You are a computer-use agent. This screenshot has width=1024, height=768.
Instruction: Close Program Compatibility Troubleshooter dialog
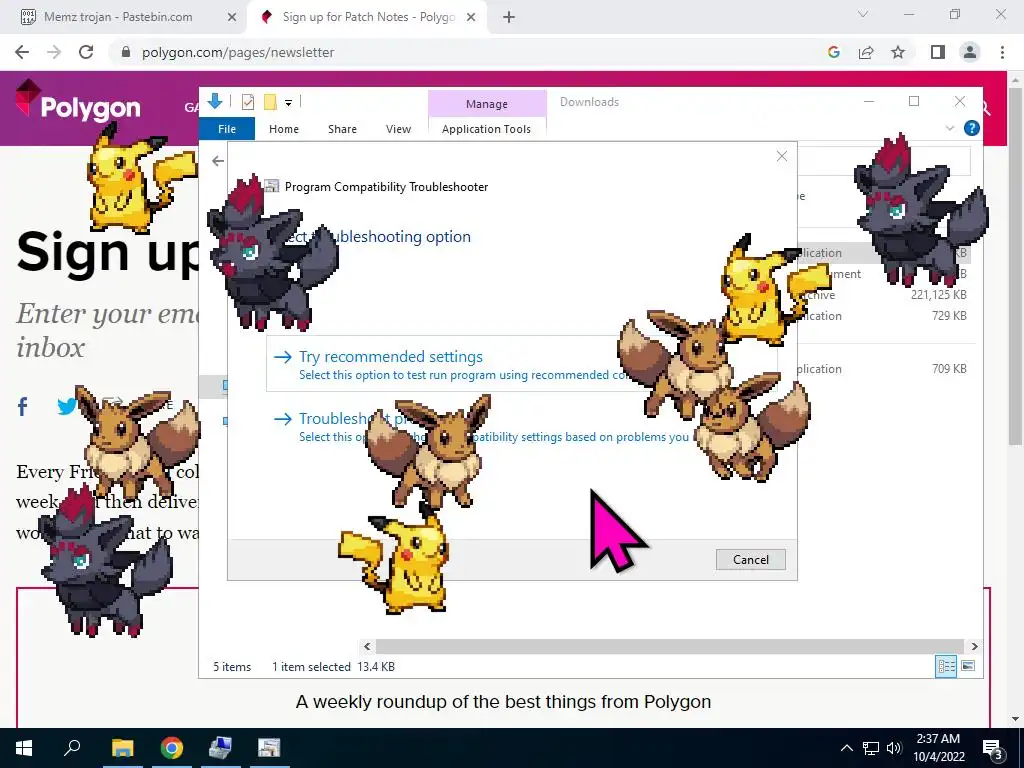click(x=782, y=156)
